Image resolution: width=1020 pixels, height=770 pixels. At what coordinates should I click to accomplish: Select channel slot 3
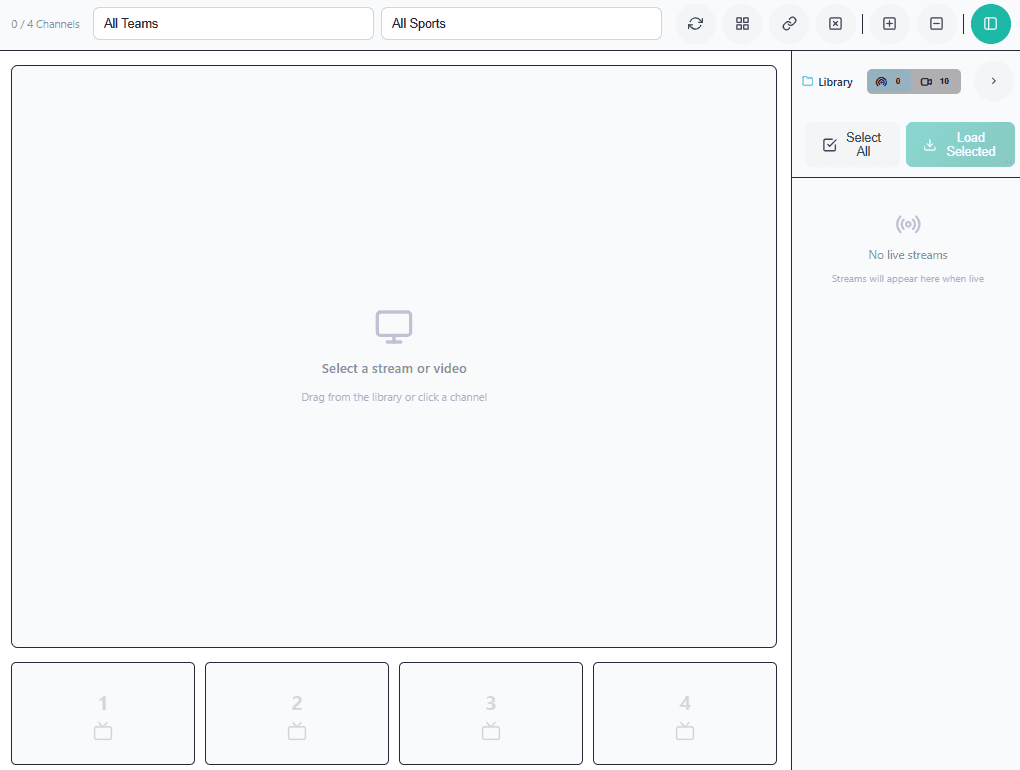[x=491, y=713]
